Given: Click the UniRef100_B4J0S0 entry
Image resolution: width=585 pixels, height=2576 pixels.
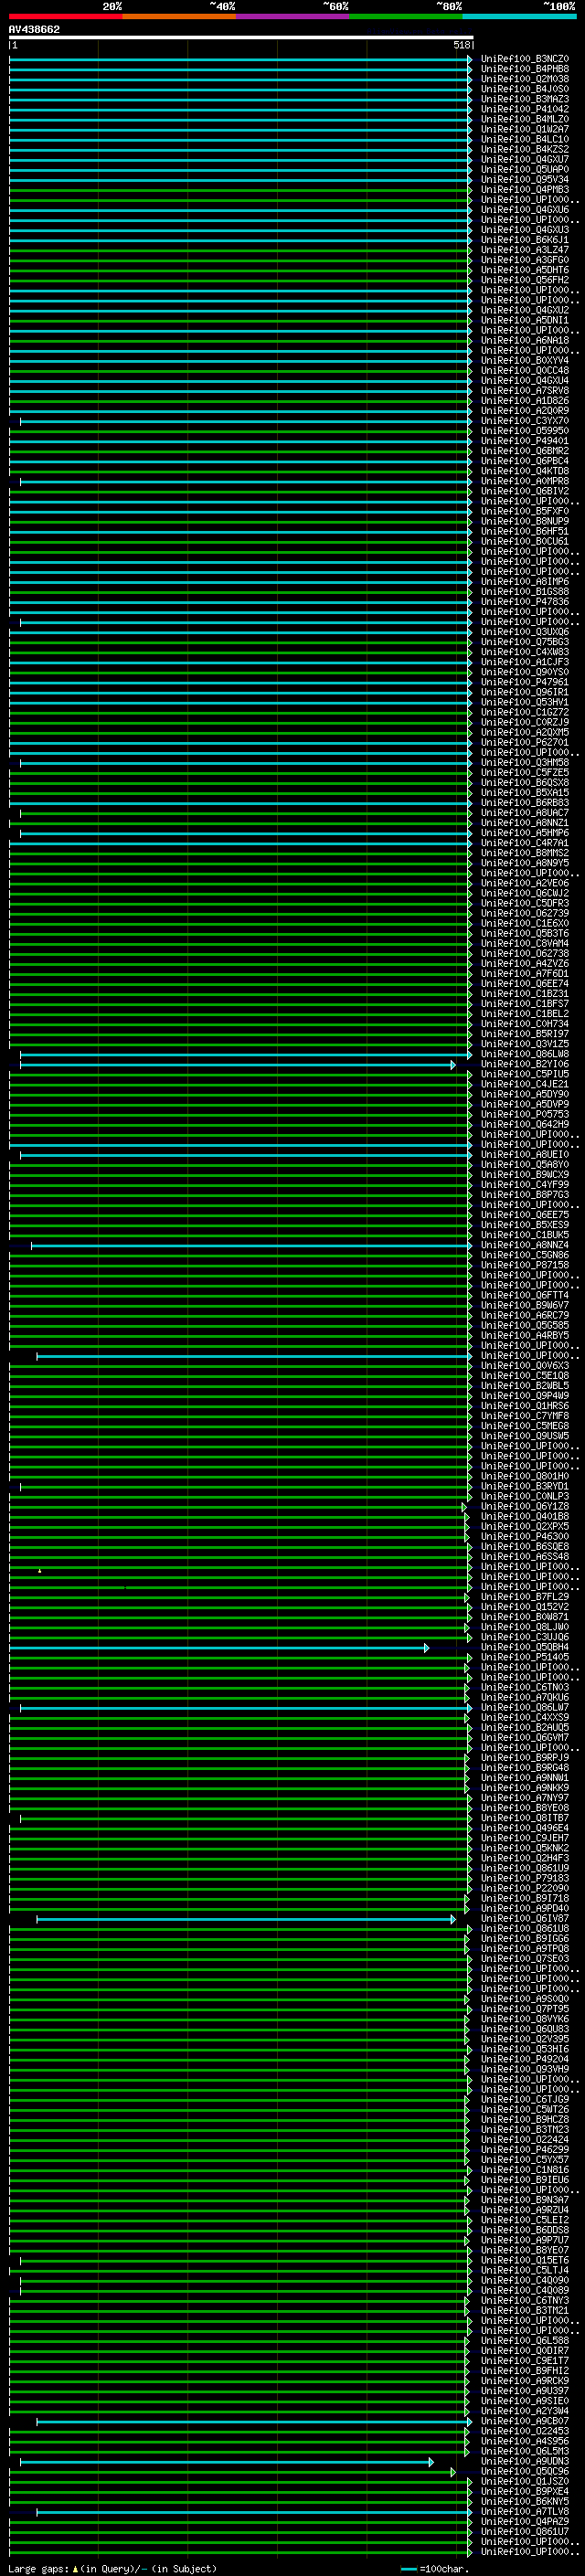Looking at the screenshot, I should pos(525,89).
